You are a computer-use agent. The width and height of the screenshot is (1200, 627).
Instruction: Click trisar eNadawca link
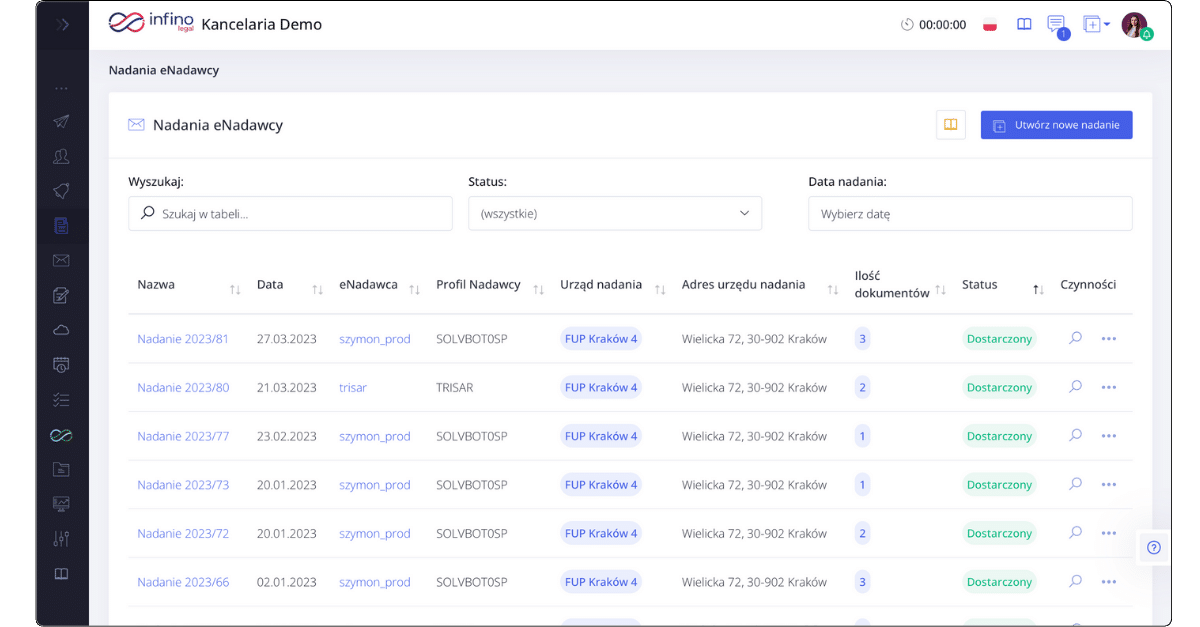coord(353,388)
